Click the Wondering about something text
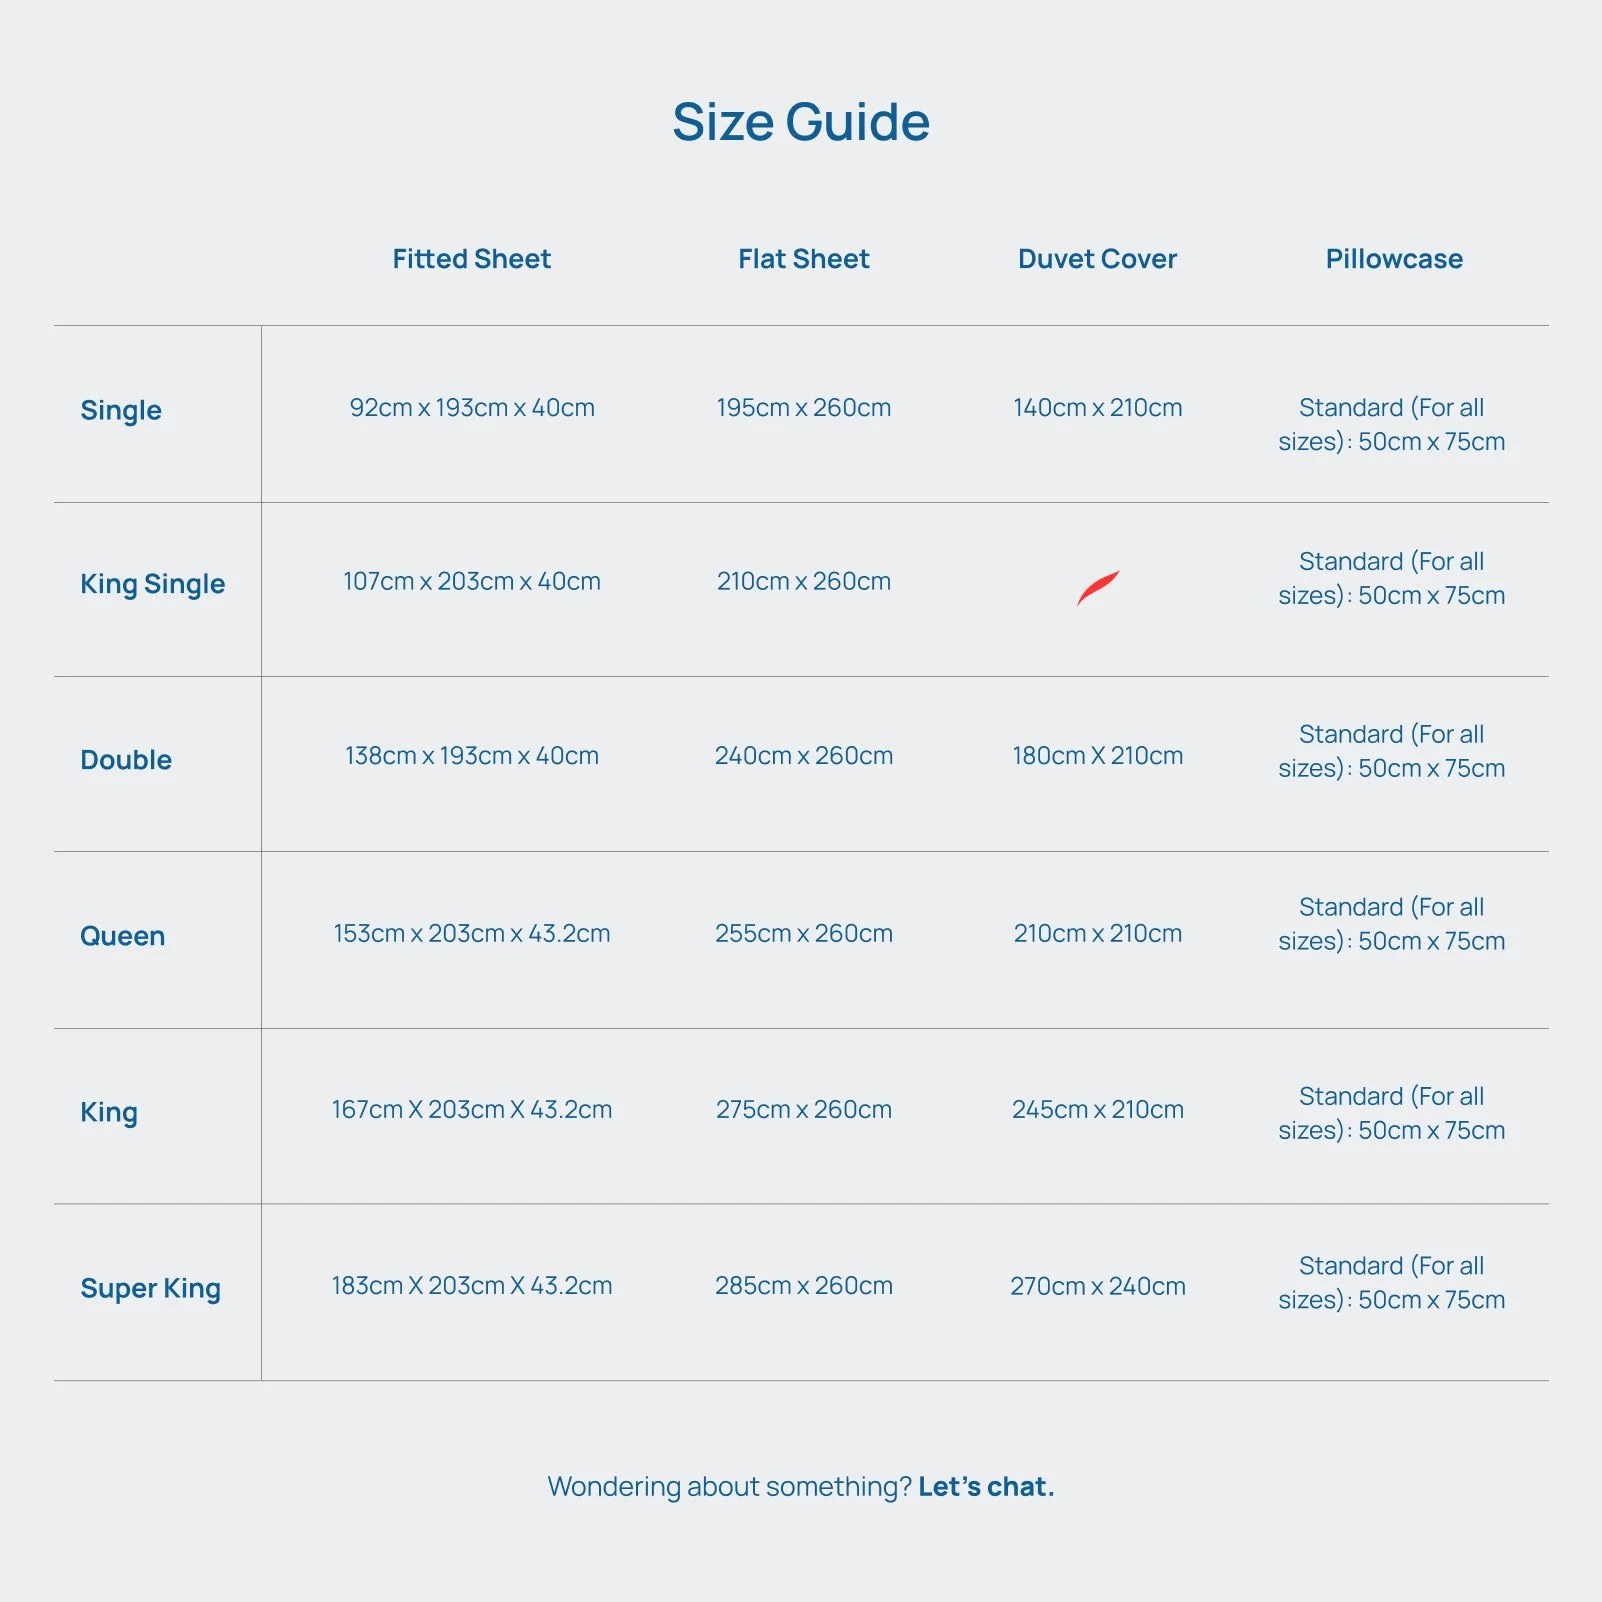The width and height of the screenshot is (1602, 1602). [730, 1486]
